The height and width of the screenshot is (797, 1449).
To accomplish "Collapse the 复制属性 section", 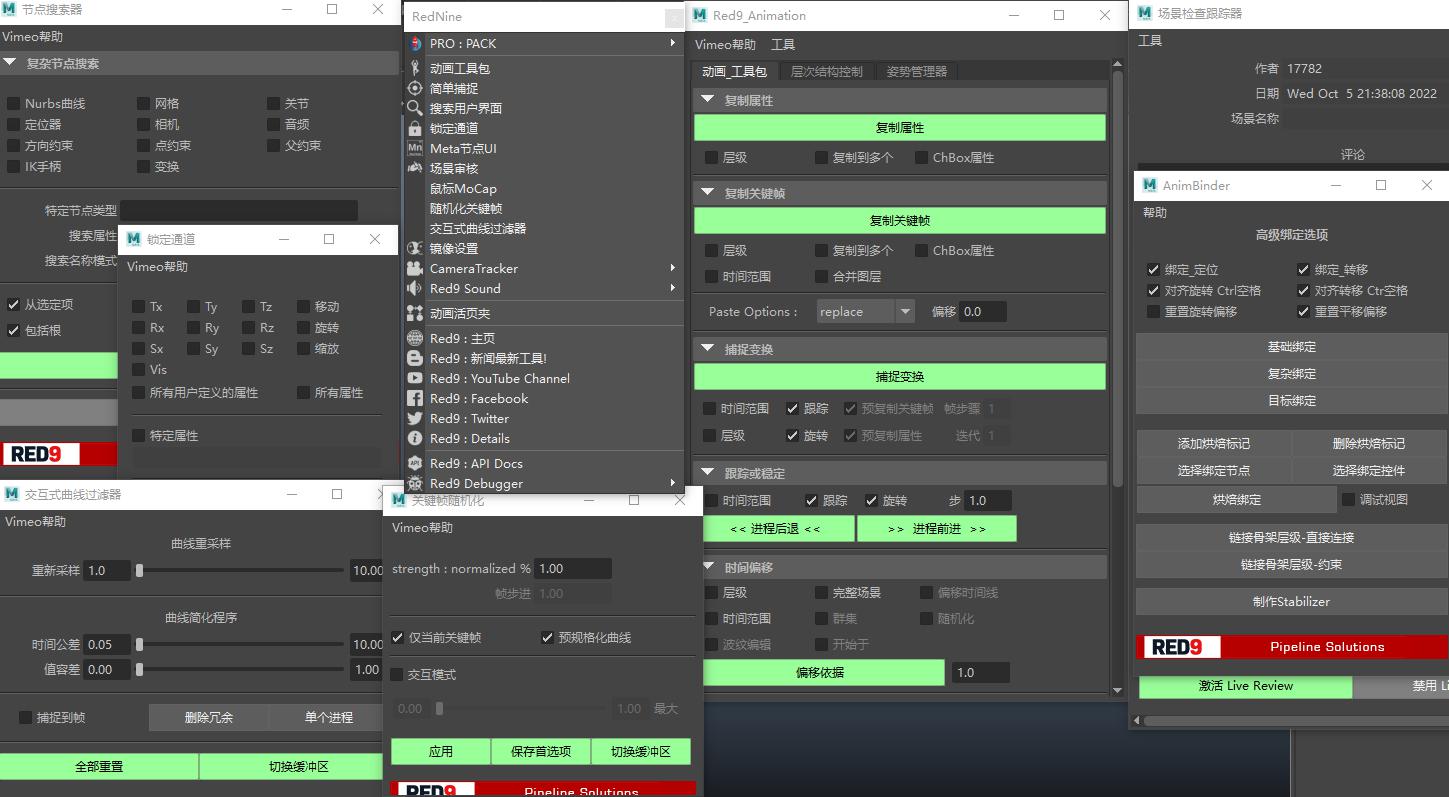I will (708, 101).
